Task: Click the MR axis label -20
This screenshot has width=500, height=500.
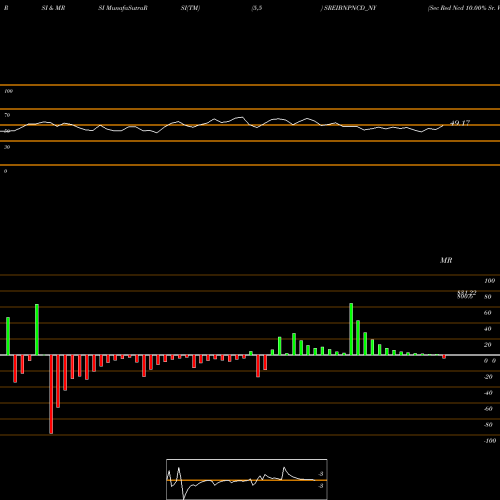Action: click(x=488, y=377)
